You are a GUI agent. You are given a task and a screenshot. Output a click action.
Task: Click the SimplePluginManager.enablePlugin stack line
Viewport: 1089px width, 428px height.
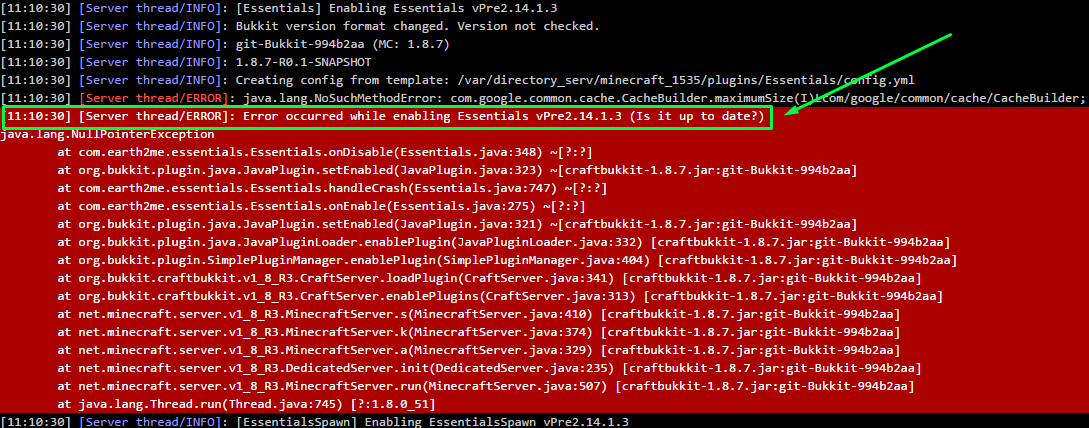507,261
